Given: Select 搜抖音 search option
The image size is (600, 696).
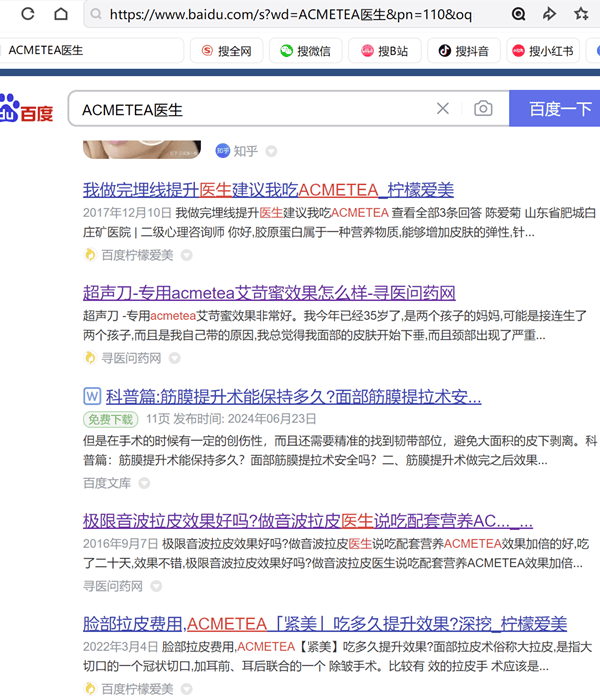Looking at the screenshot, I should click(x=464, y=51).
